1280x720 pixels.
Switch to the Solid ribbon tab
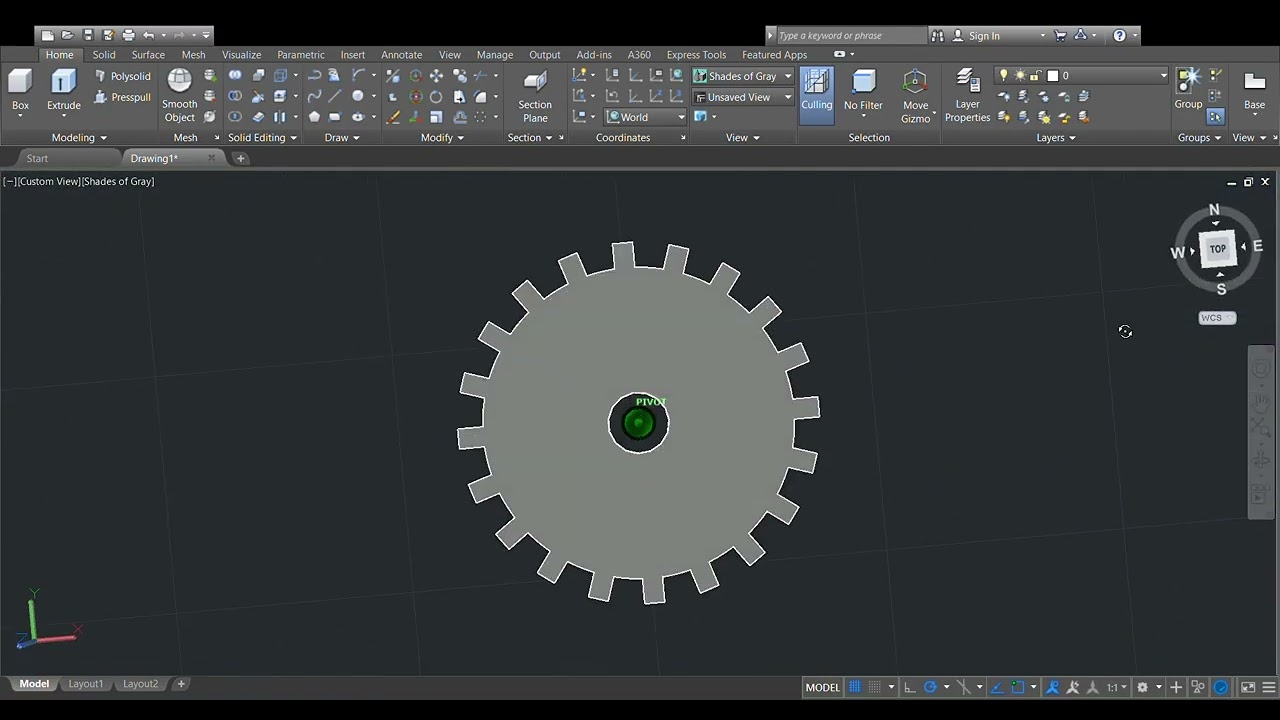[104, 55]
